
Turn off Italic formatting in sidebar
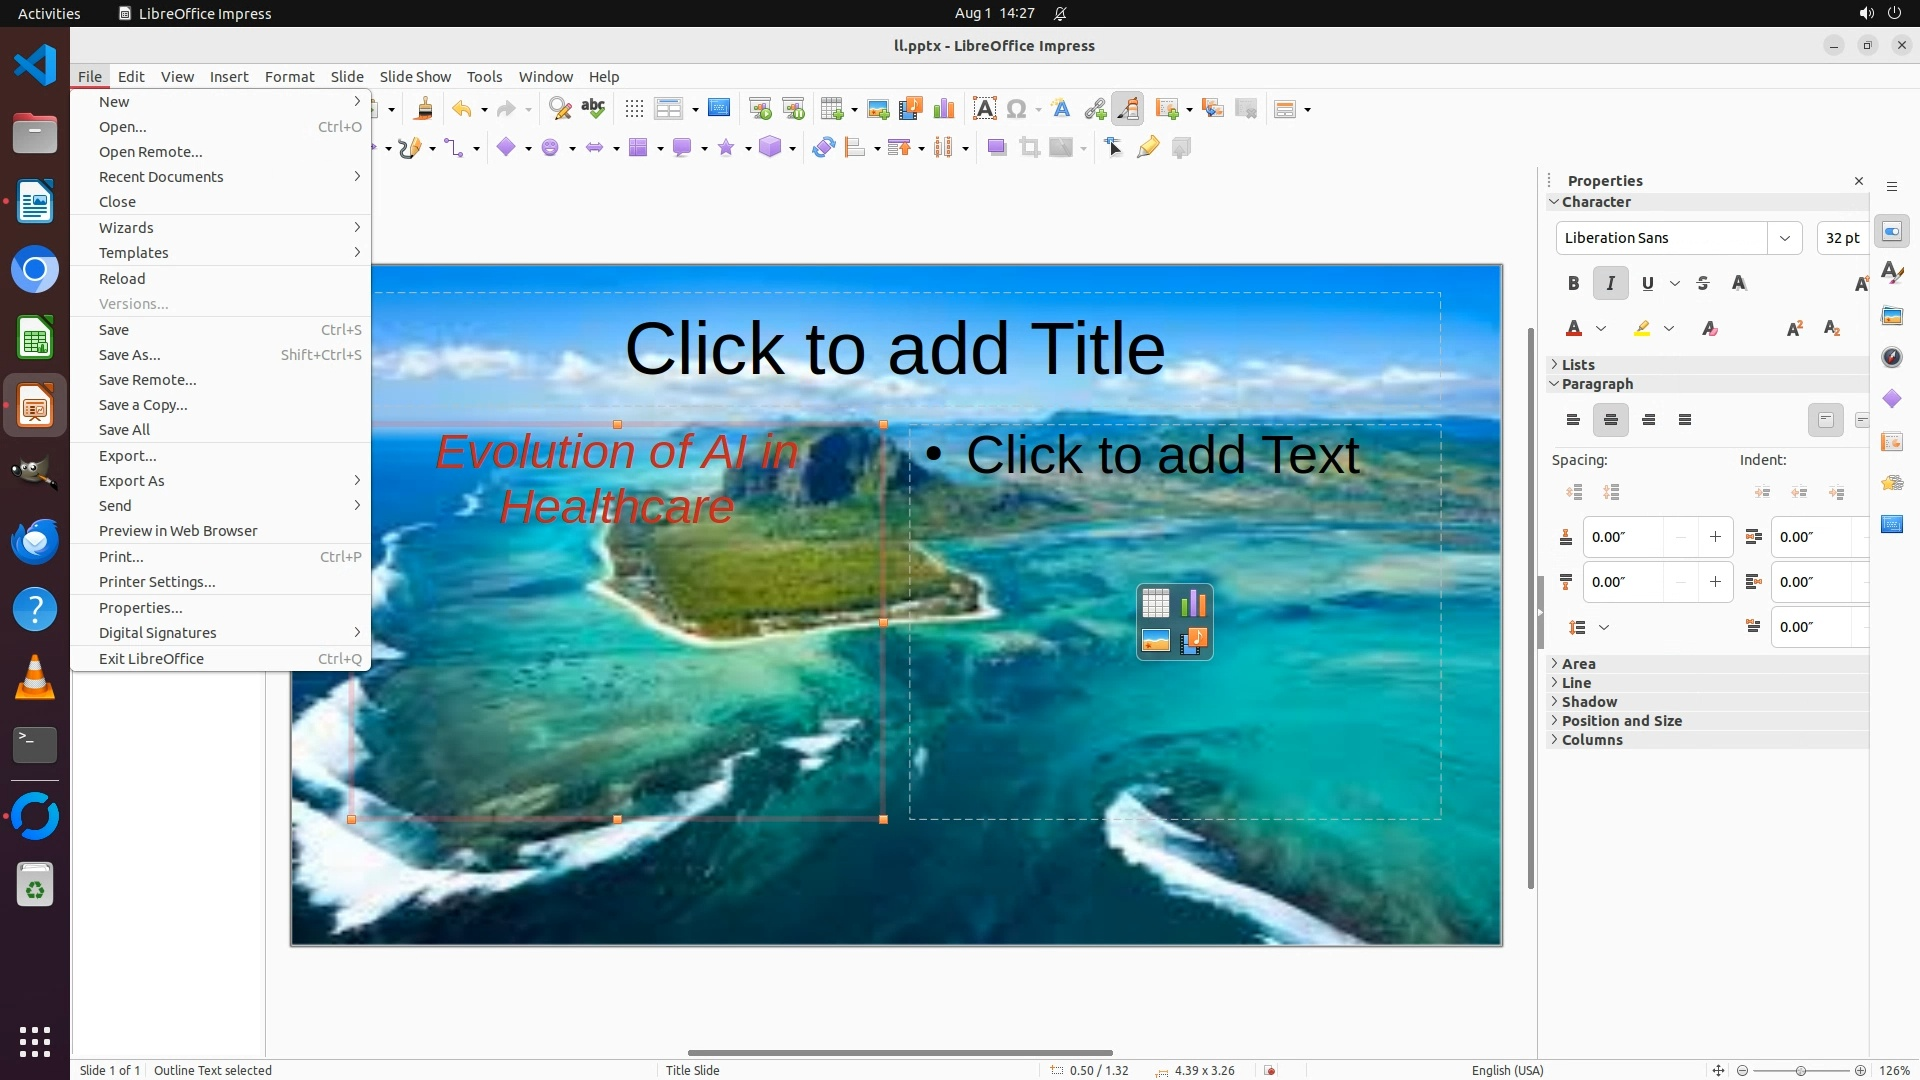(x=1610, y=284)
